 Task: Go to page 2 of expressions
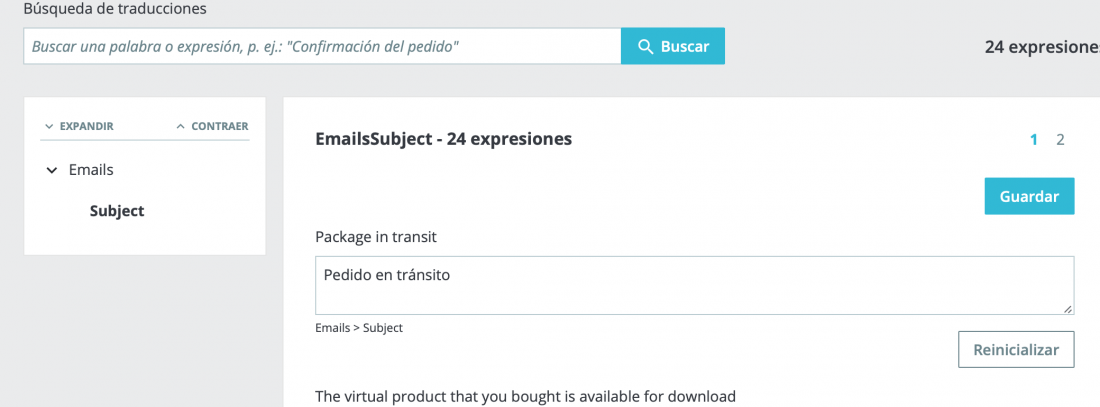click(x=1060, y=140)
